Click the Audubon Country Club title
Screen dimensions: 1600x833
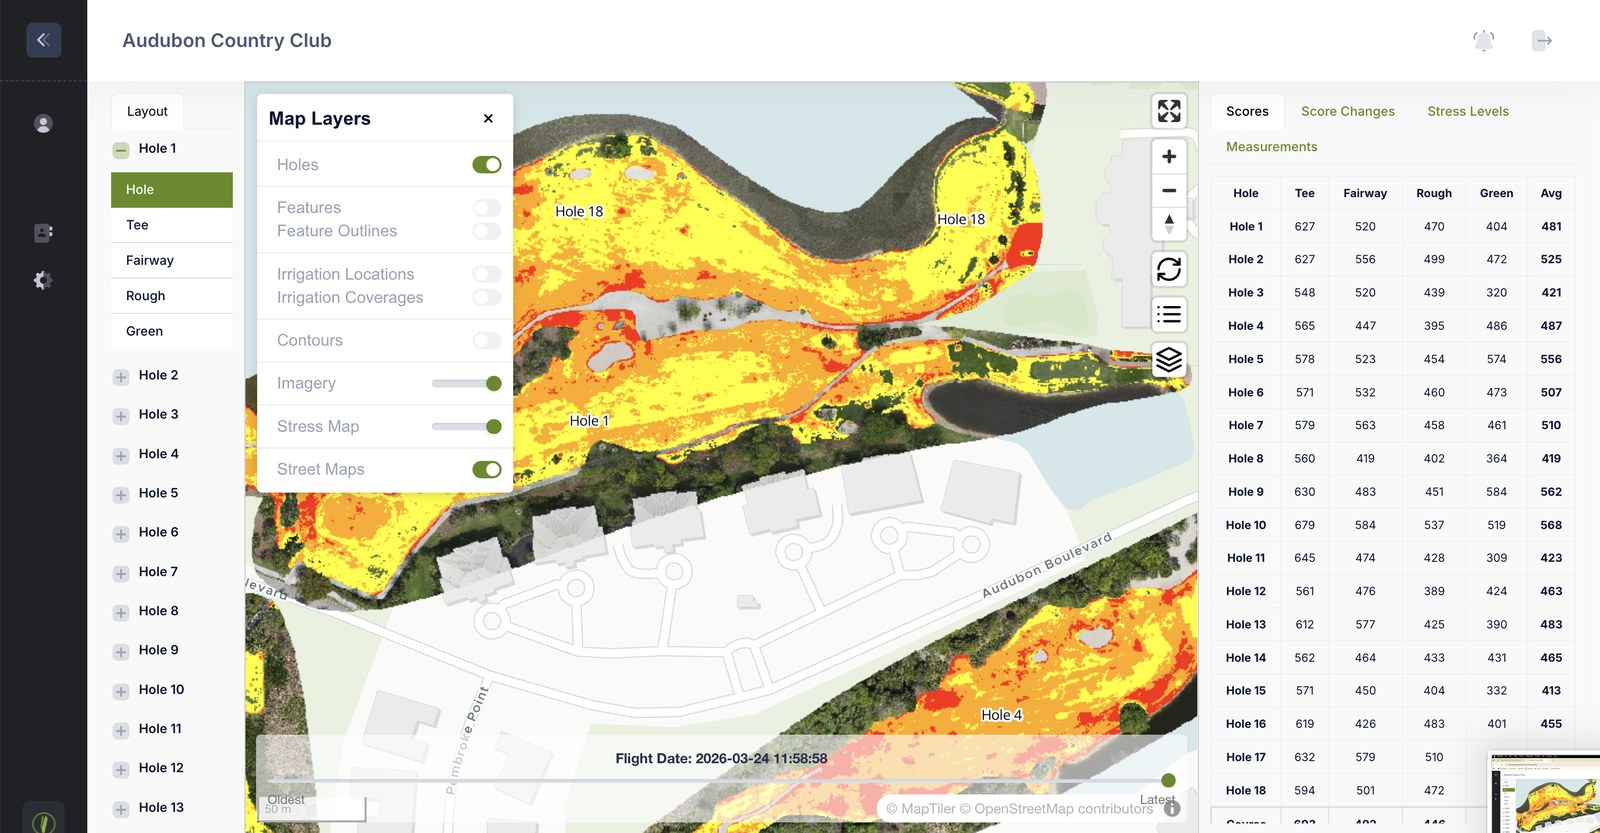tap(227, 41)
